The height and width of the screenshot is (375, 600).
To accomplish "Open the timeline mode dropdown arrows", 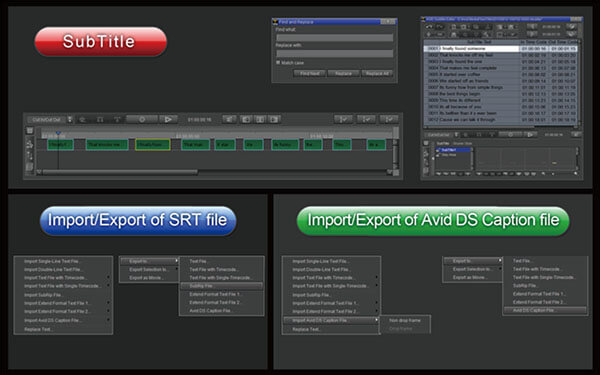I will (70, 119).
